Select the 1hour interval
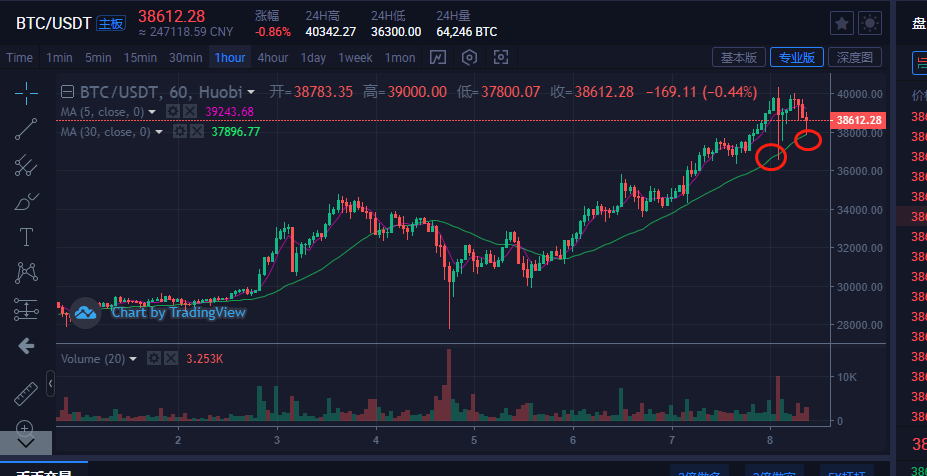 click(x=230, y=57)
